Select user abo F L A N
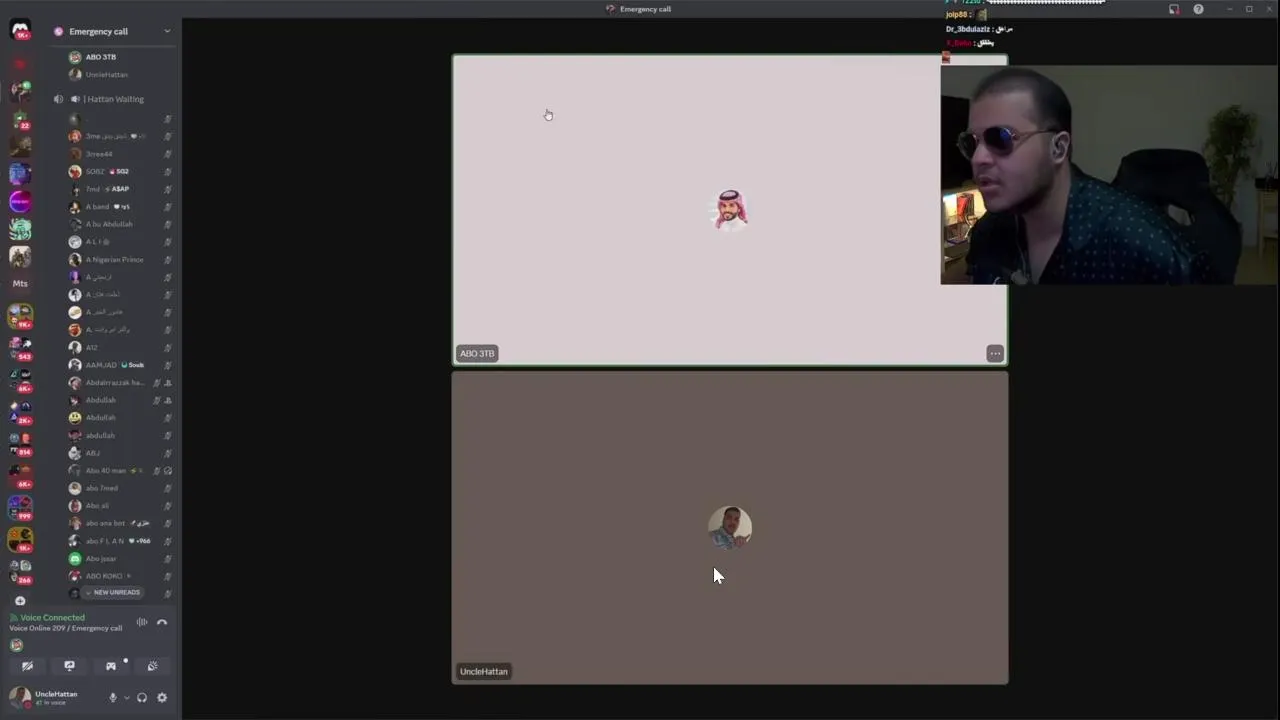The width and height of the screenshot is (1280, 720). click(x=118, y=541)
